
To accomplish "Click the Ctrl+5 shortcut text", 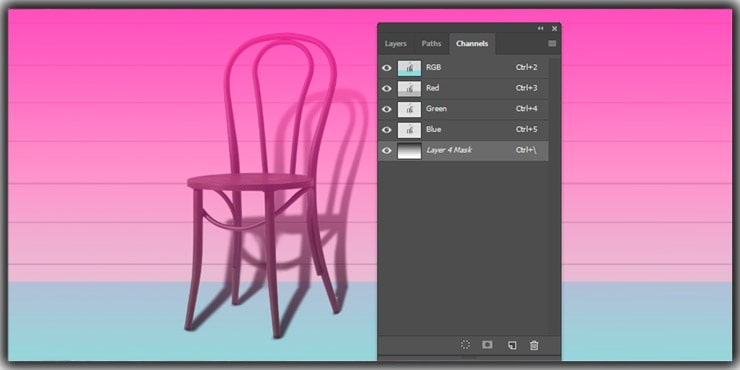I will 527,130.
